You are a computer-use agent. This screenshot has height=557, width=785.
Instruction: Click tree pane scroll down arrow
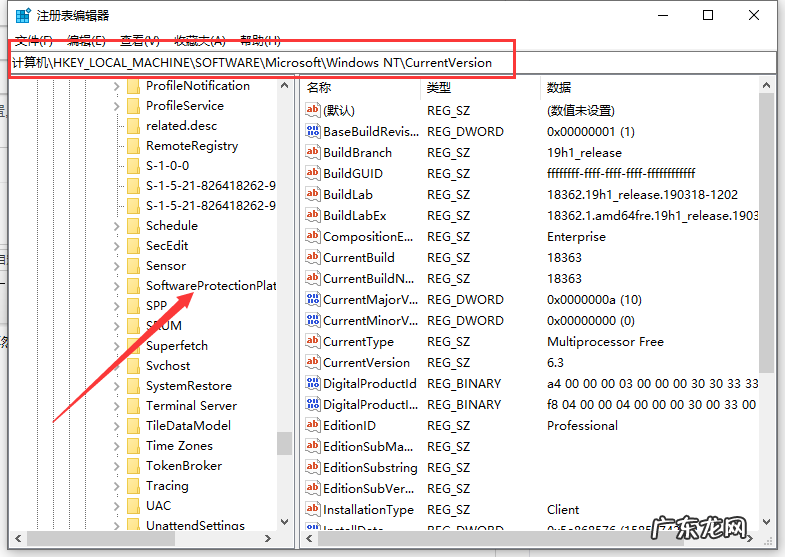point(284,522)
